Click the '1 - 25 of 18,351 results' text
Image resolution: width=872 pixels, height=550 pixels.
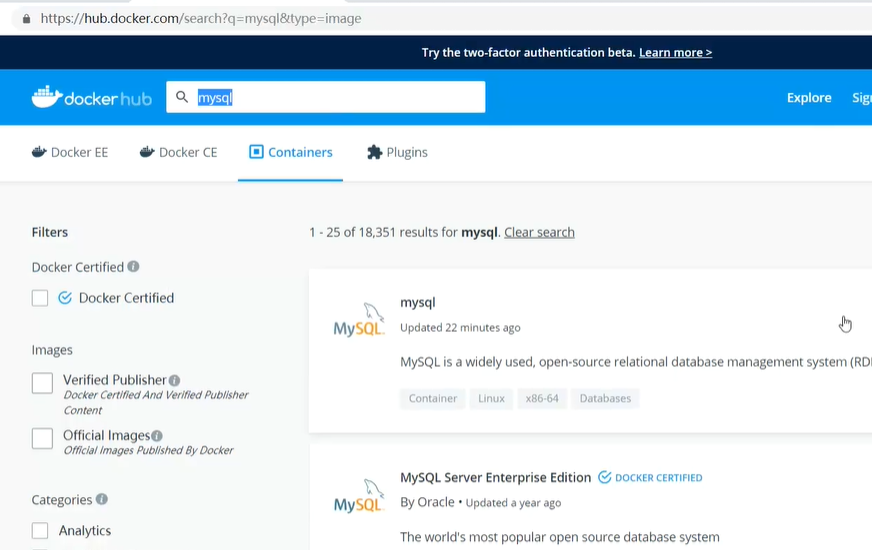pyautogui.click(x=383, y=232)
